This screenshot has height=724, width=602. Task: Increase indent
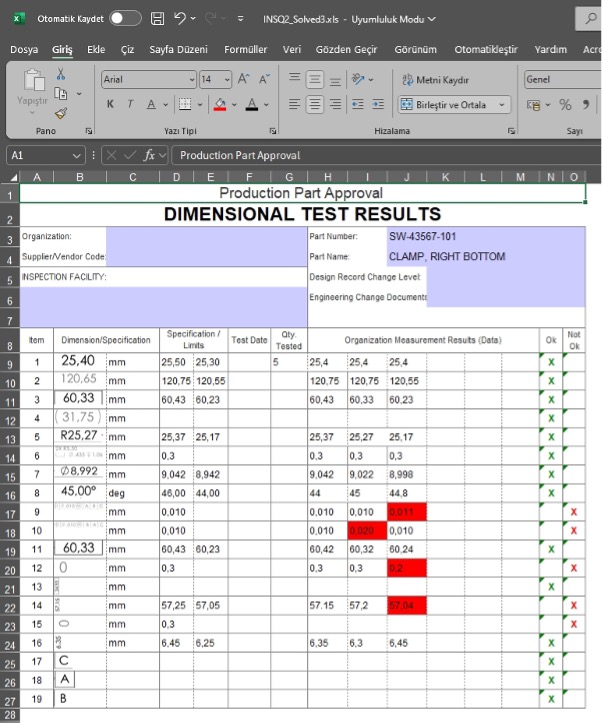pyautogui.click(x=378, y=104)
